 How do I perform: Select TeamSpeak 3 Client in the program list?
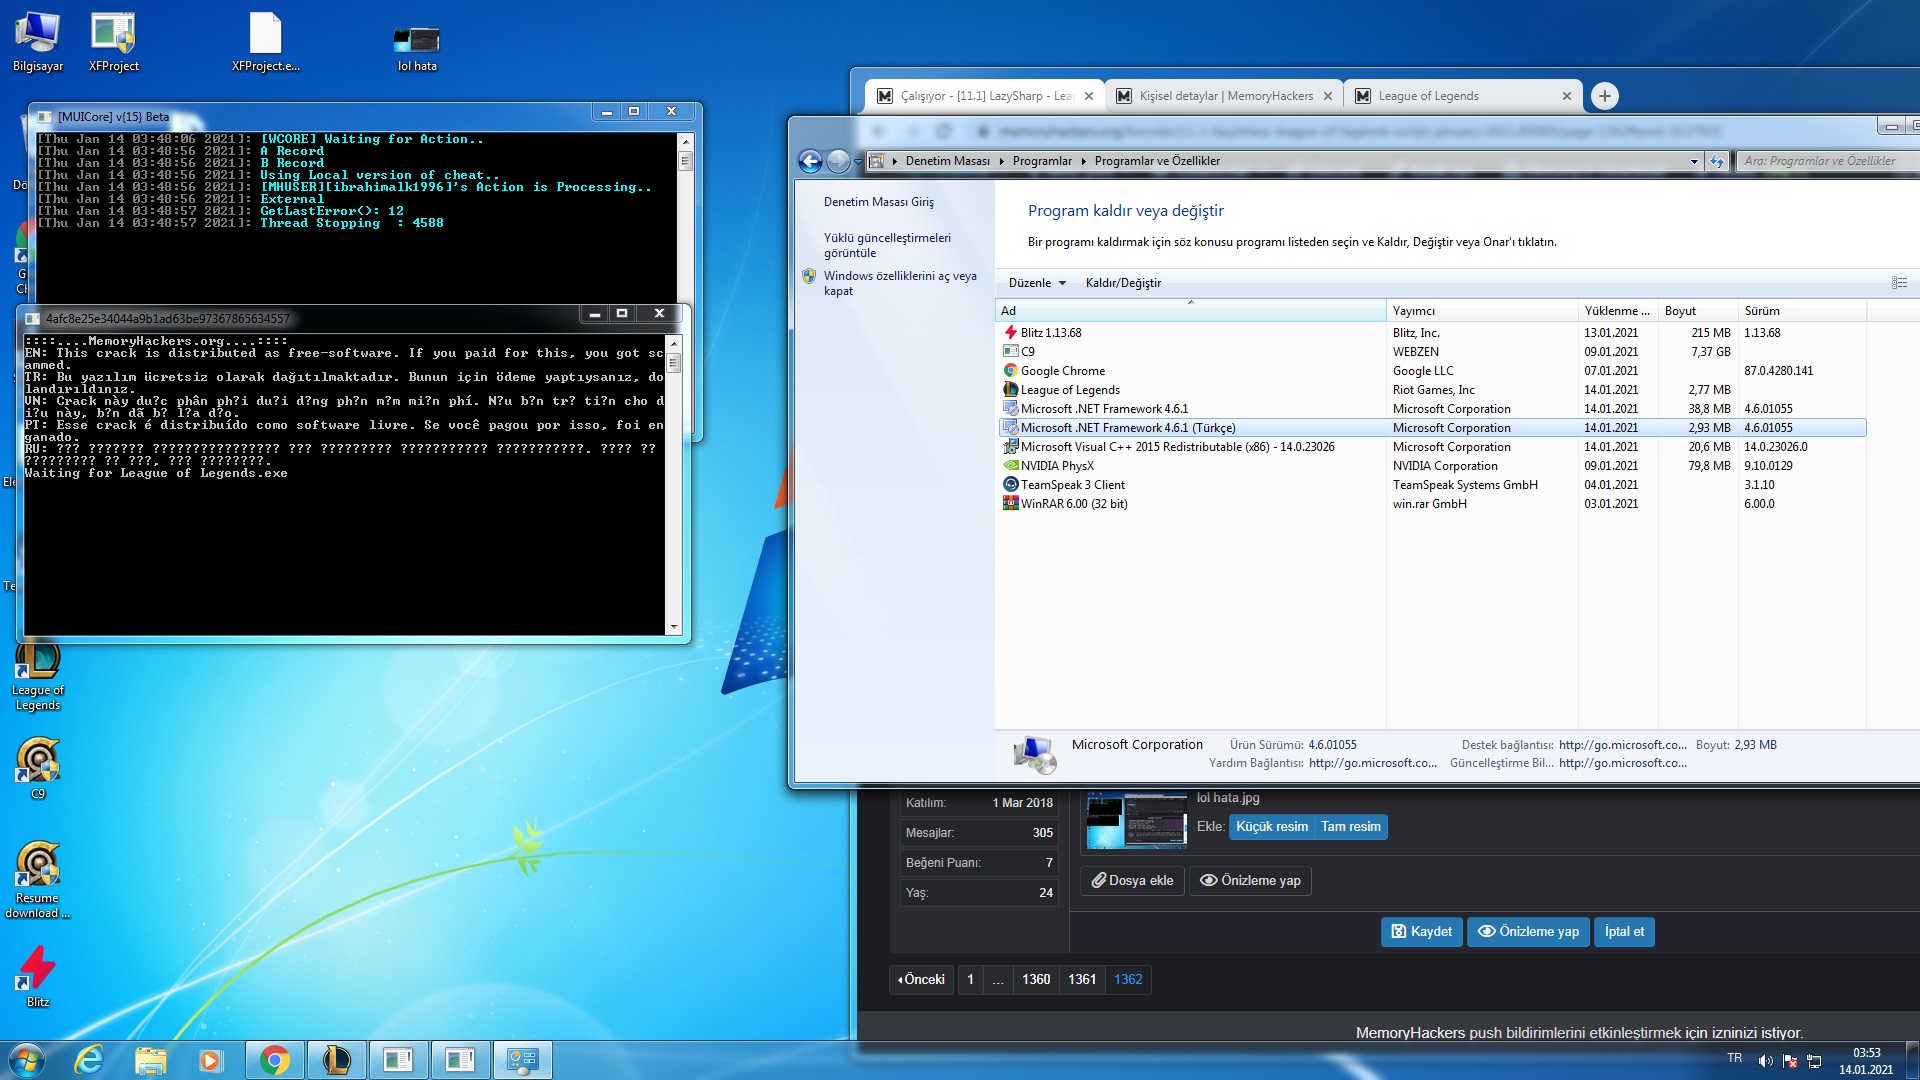[1432, 485]
